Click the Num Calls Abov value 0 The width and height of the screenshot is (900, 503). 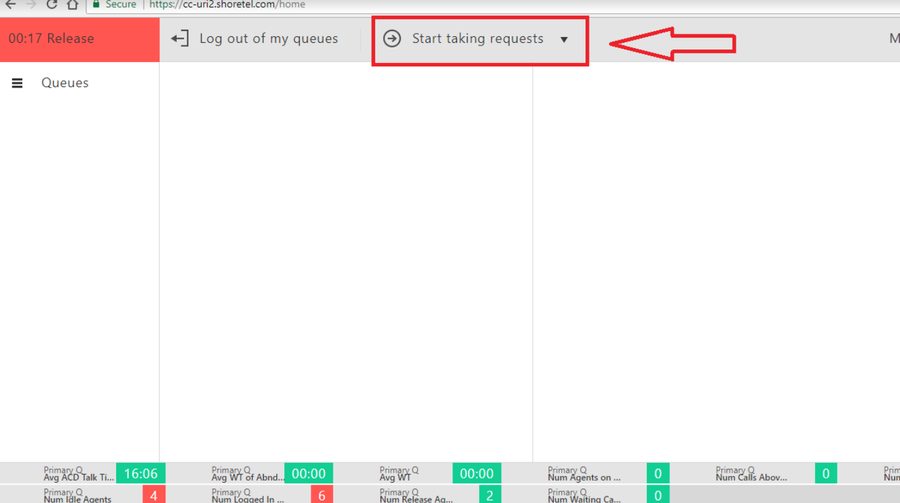pos(826,473)
